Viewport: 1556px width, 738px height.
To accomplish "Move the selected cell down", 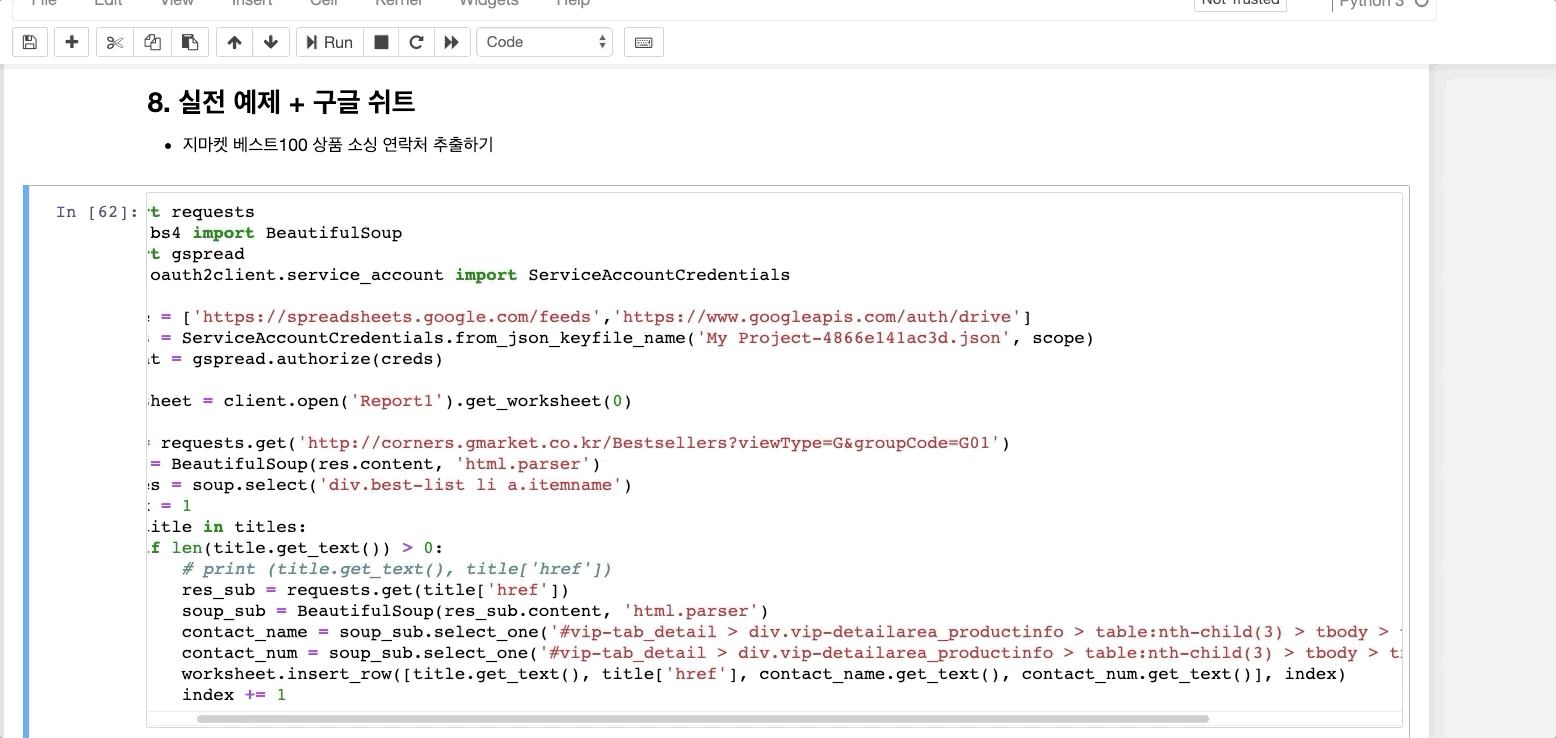I will click(271, 42).
